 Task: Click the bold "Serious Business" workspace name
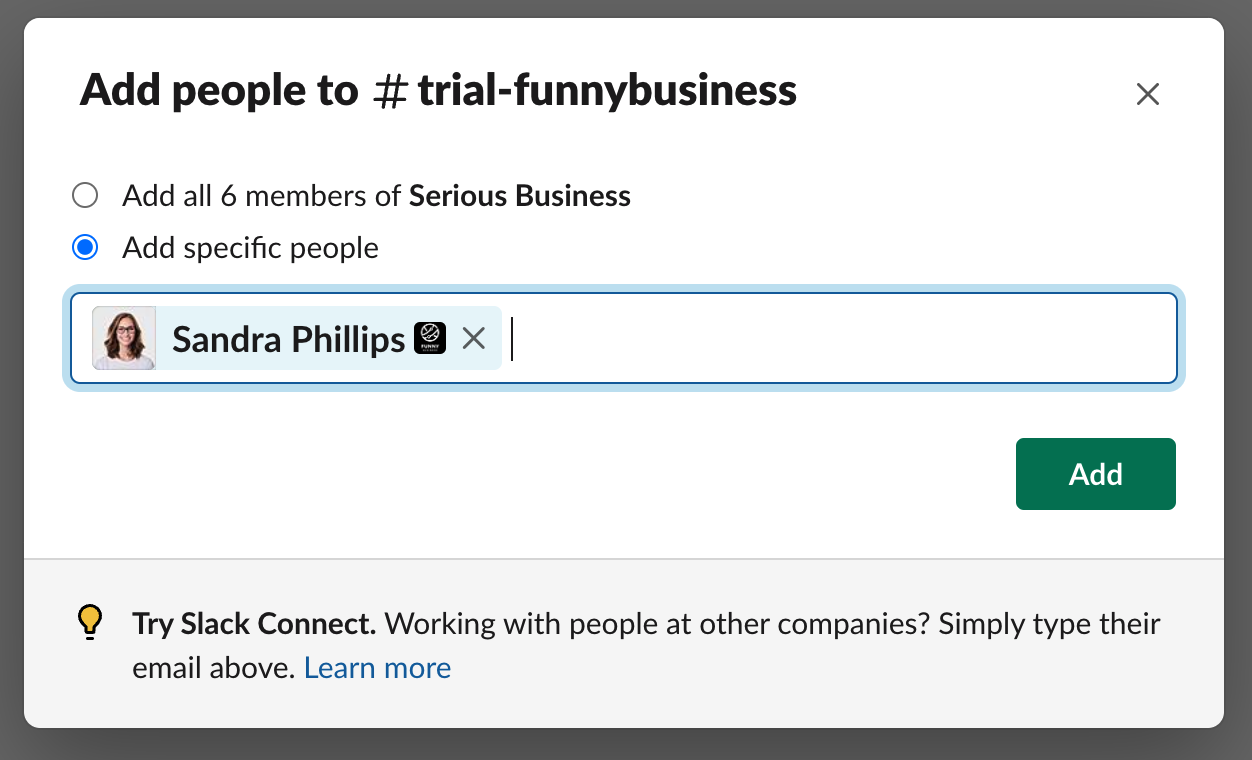click(520, 195)
